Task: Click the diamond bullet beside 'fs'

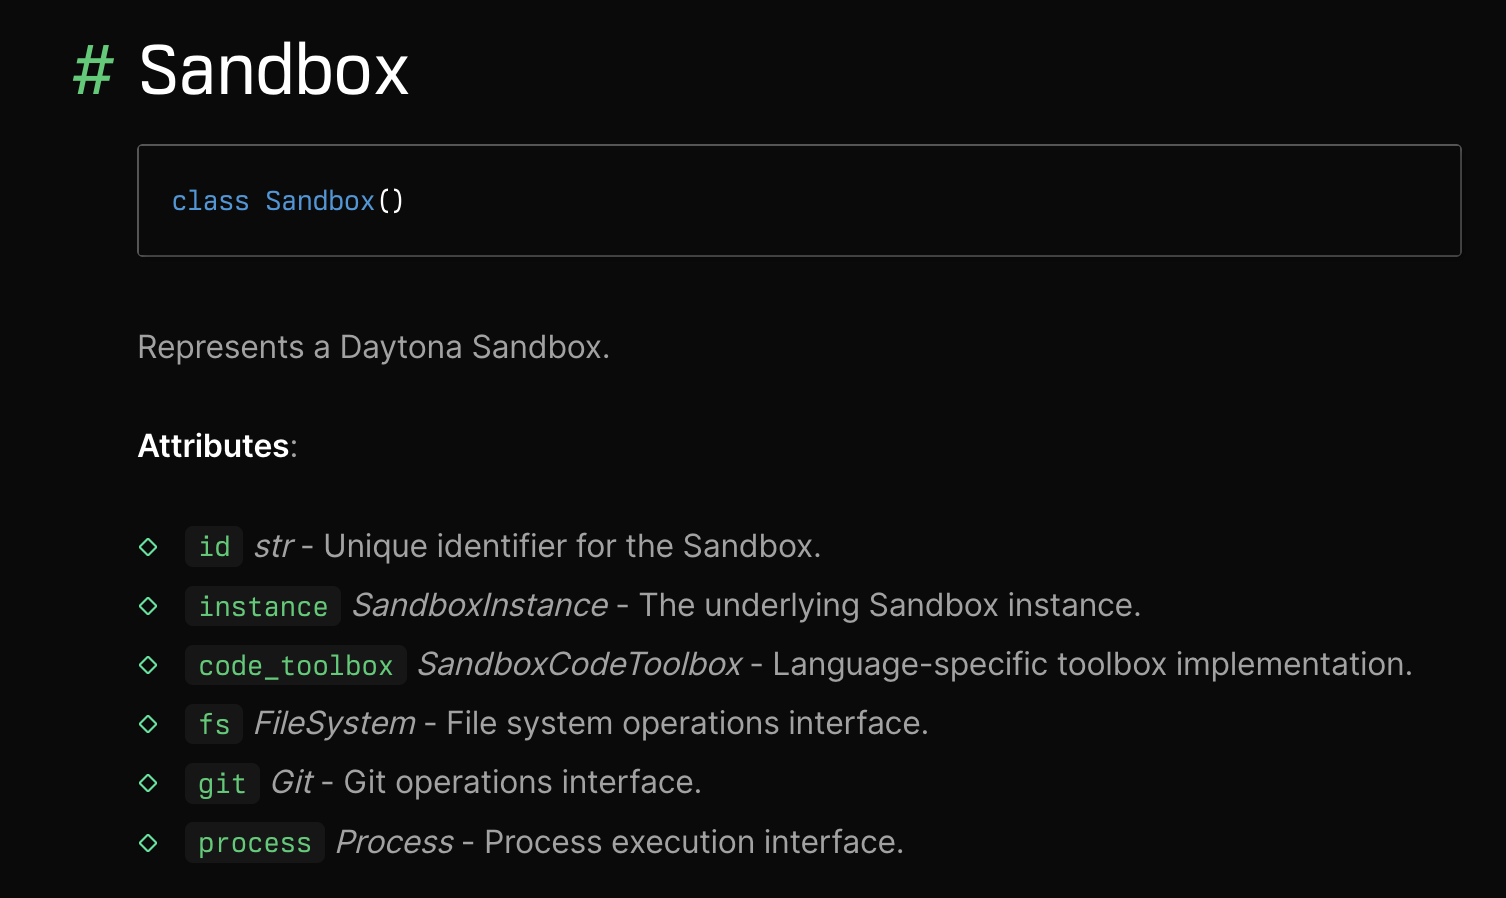Action: (148, 724)
